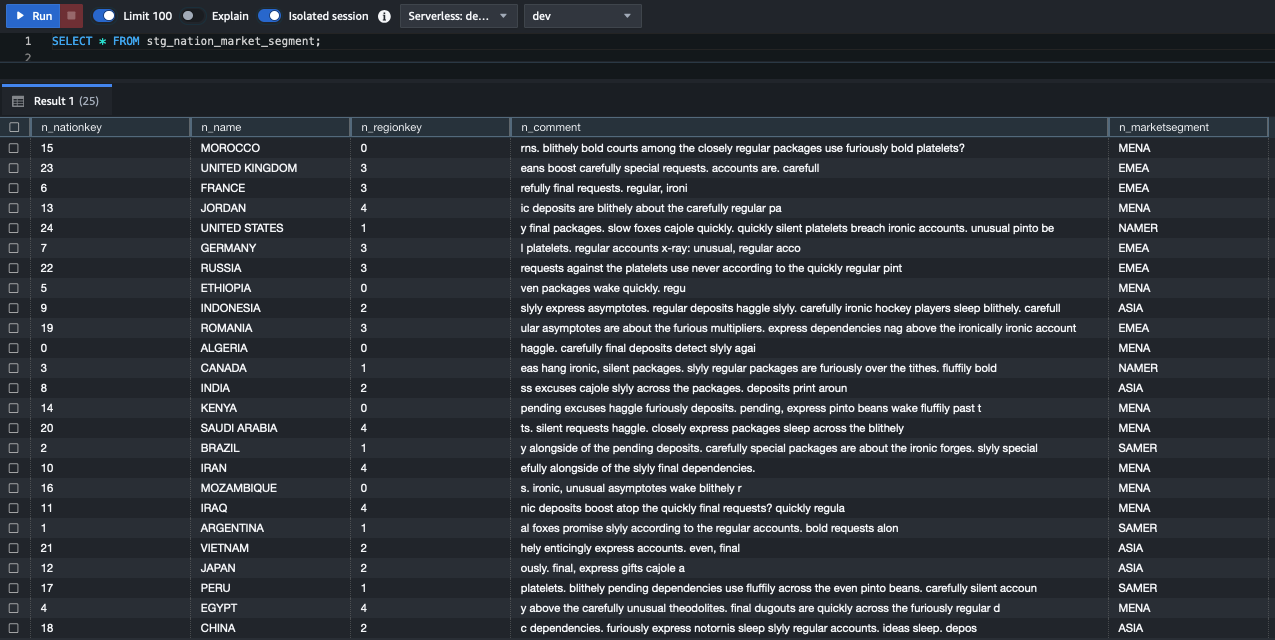1275x640 pixels.
Task: Check the JORDAN row checkbox
Action: [14, 208]
